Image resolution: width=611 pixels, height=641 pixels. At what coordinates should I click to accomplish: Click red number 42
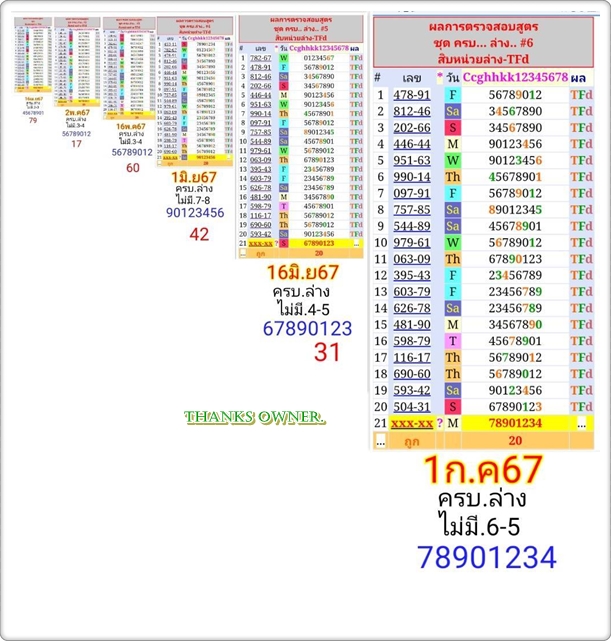(199, 234)
